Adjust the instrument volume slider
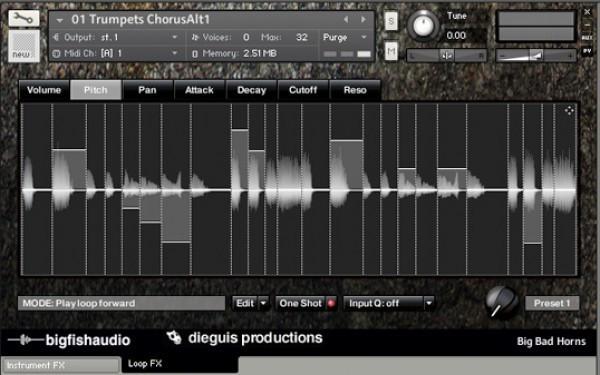This screenshot has height=375, width=600. tap(536, 55)
